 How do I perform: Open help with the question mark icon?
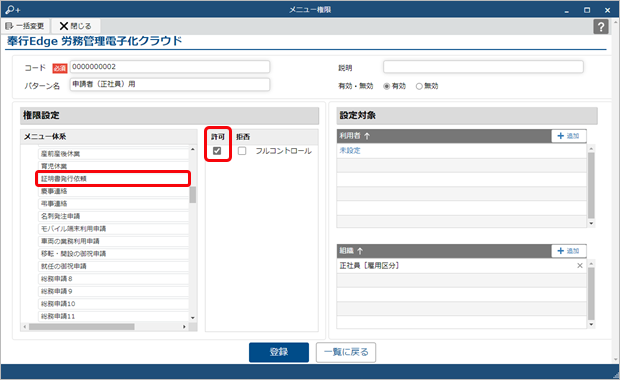[x=601, y=26]
